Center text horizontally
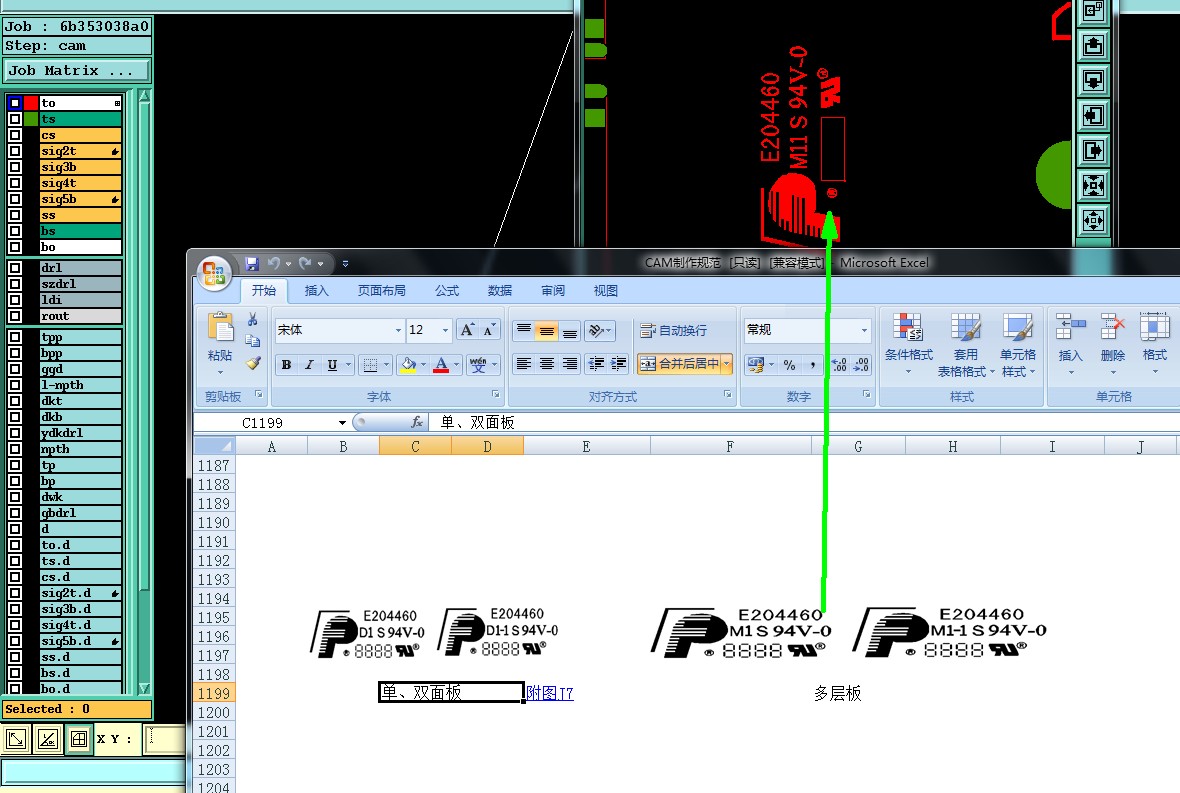1180x793 pixels. (547, 364)
